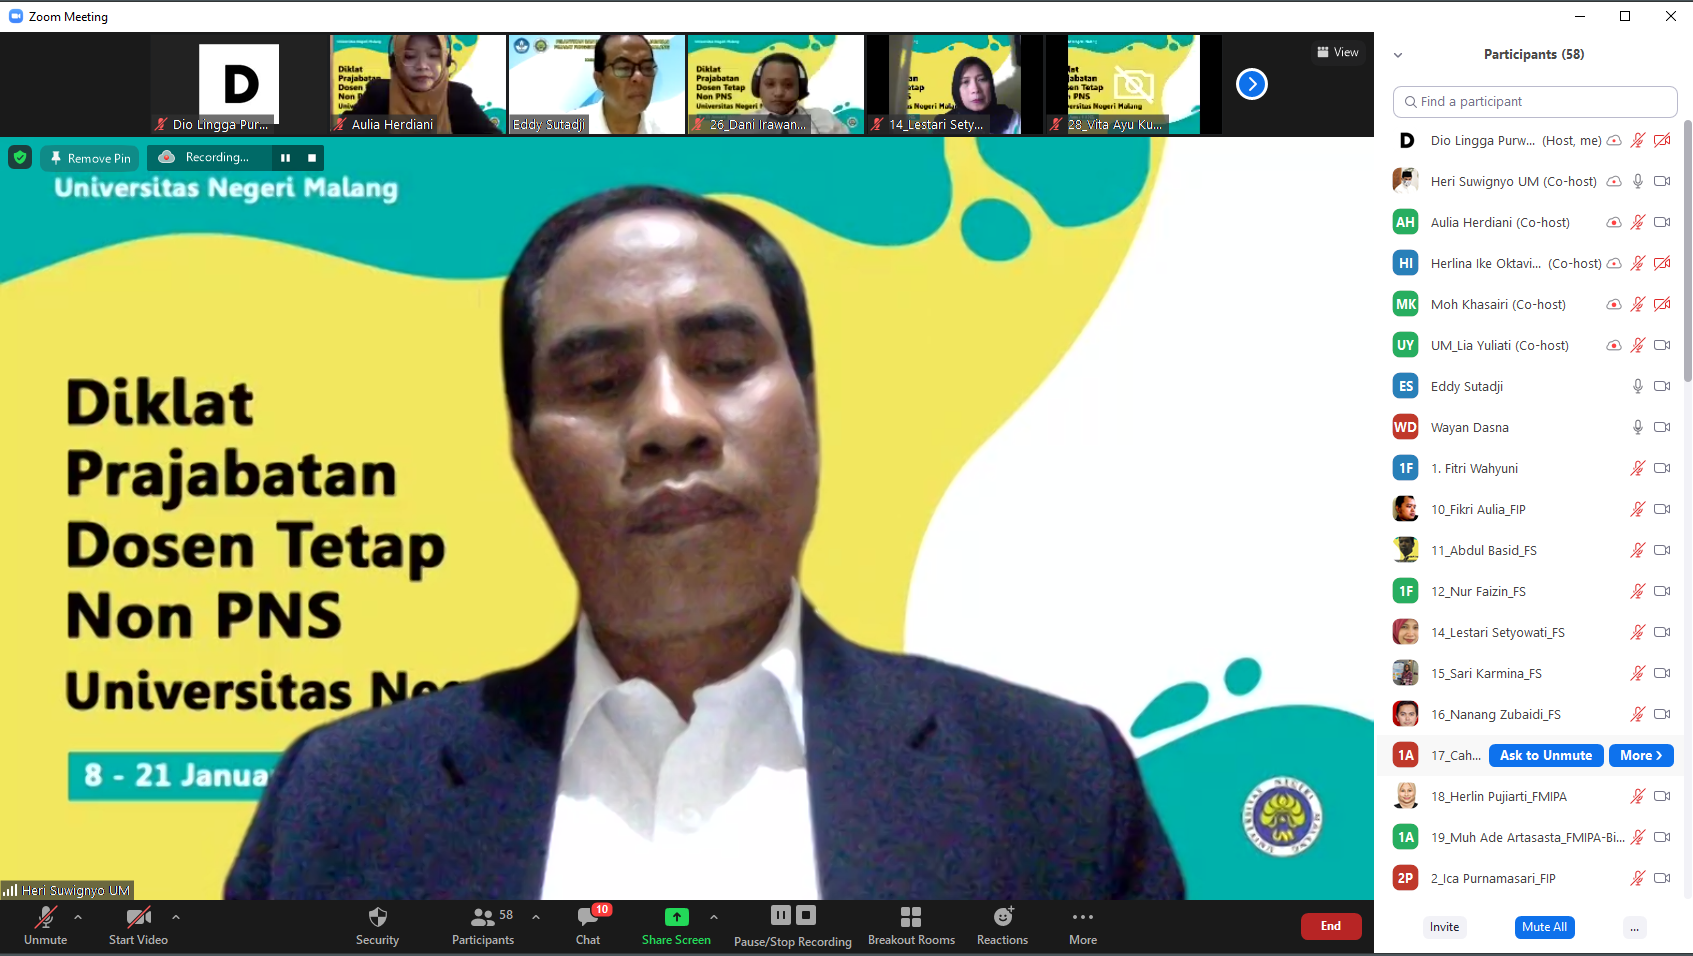Click Remove Pin on the video

pyautogui.click(x=90, y=158)
